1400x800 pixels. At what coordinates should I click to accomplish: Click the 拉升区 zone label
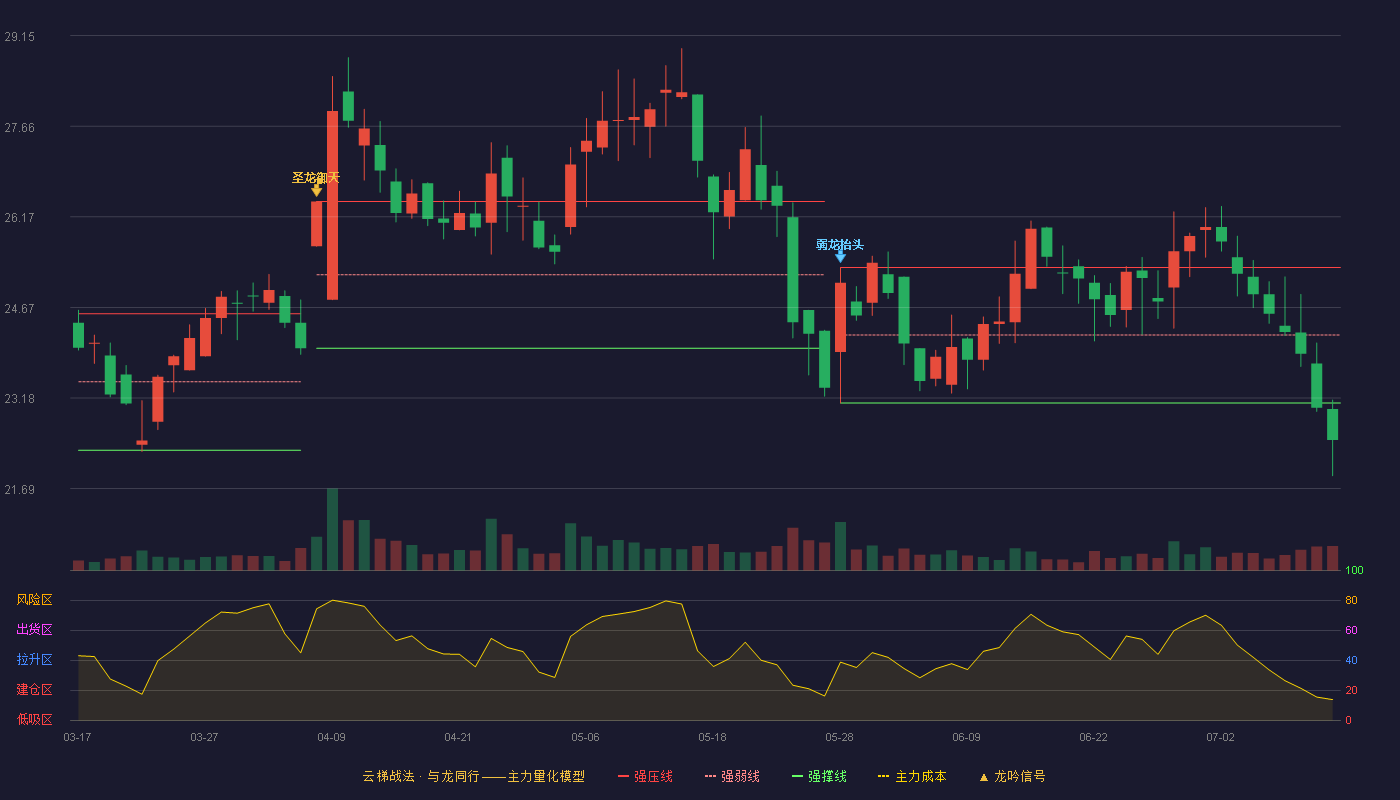34,660
